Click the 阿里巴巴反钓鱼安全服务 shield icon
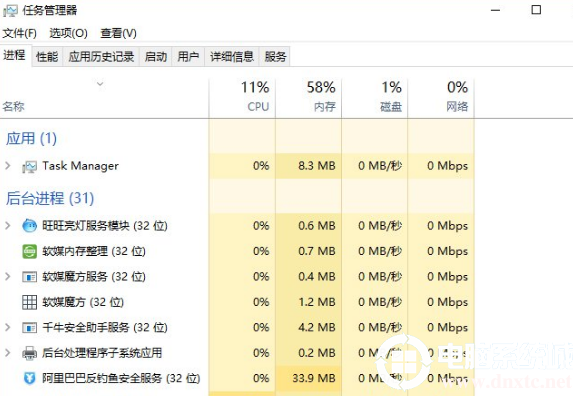Viewport: 573px width, 396px height. pyautogui.click(x=29, y=378)
